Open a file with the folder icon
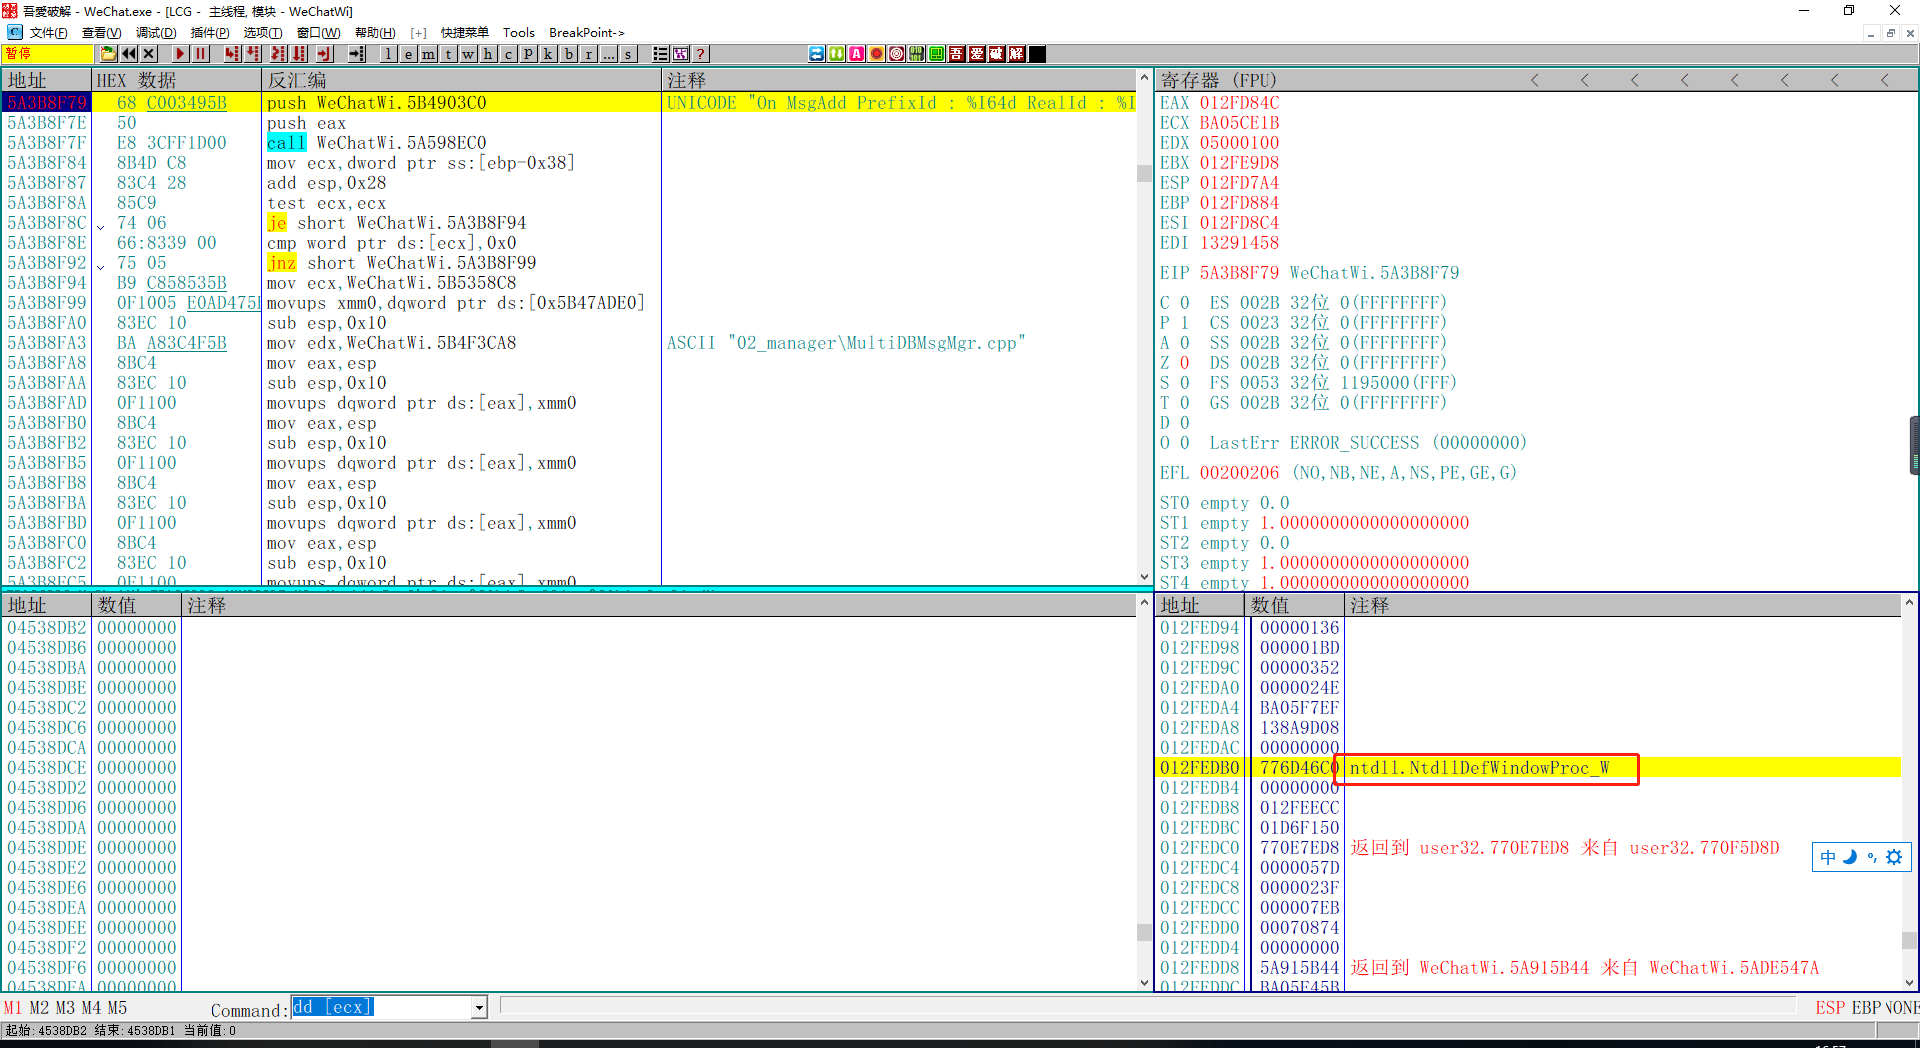The image size is (1920, 1048). point(109,54)
